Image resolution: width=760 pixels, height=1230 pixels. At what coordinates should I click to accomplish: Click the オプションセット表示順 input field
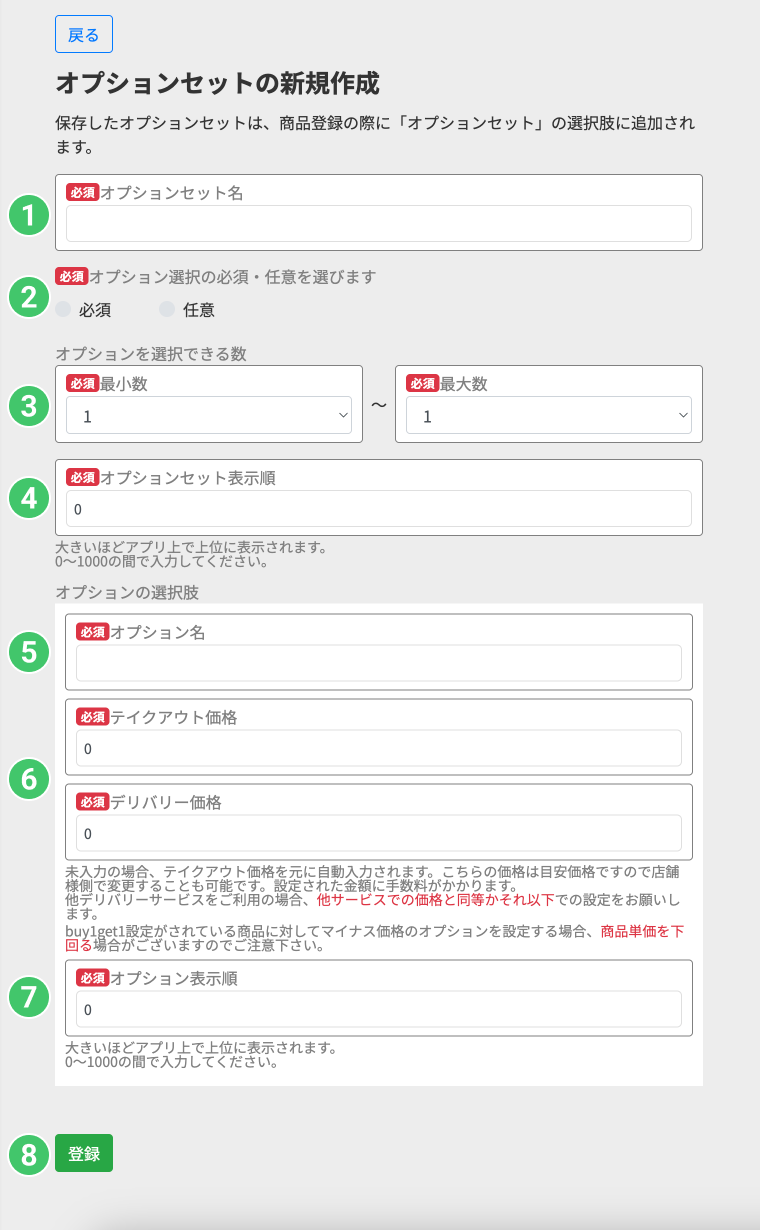[x=379, y=509]
